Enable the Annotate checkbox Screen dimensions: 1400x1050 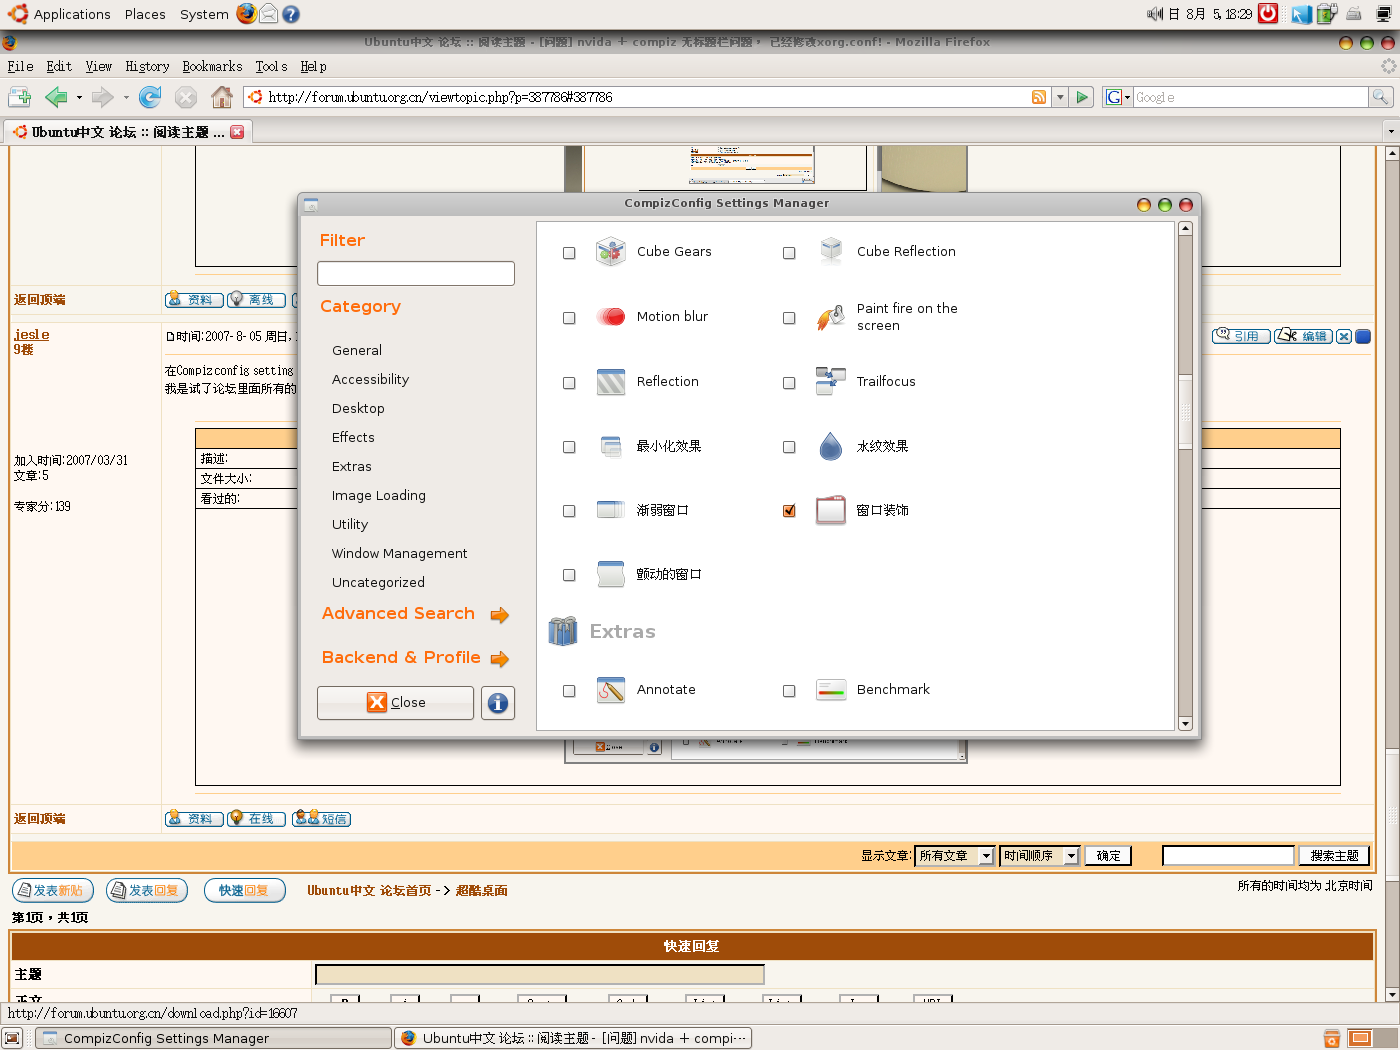[569, 691]
